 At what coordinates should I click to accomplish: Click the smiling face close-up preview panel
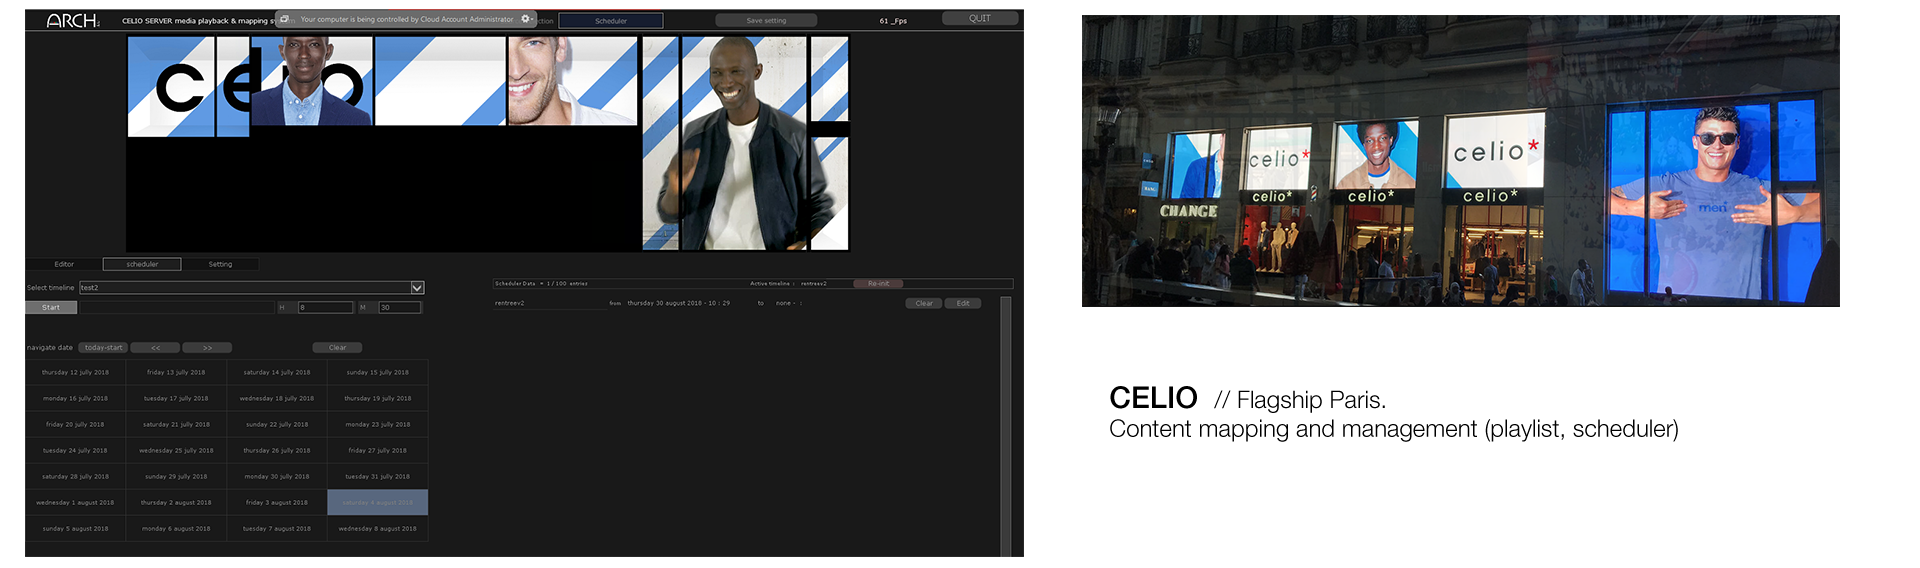pyautogui.click(x=572, y=81)
